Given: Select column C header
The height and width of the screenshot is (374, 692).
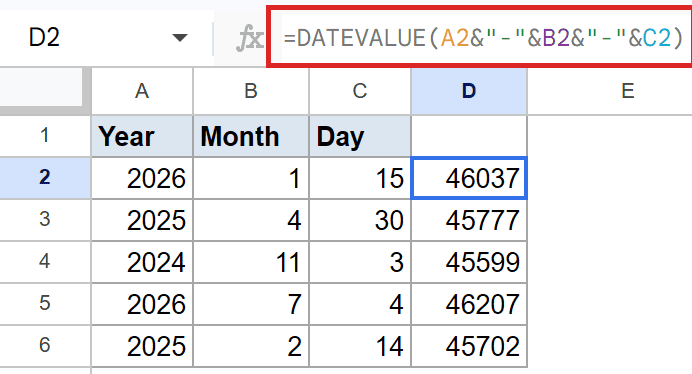Looking at the screenshot, I should point(360,91).
